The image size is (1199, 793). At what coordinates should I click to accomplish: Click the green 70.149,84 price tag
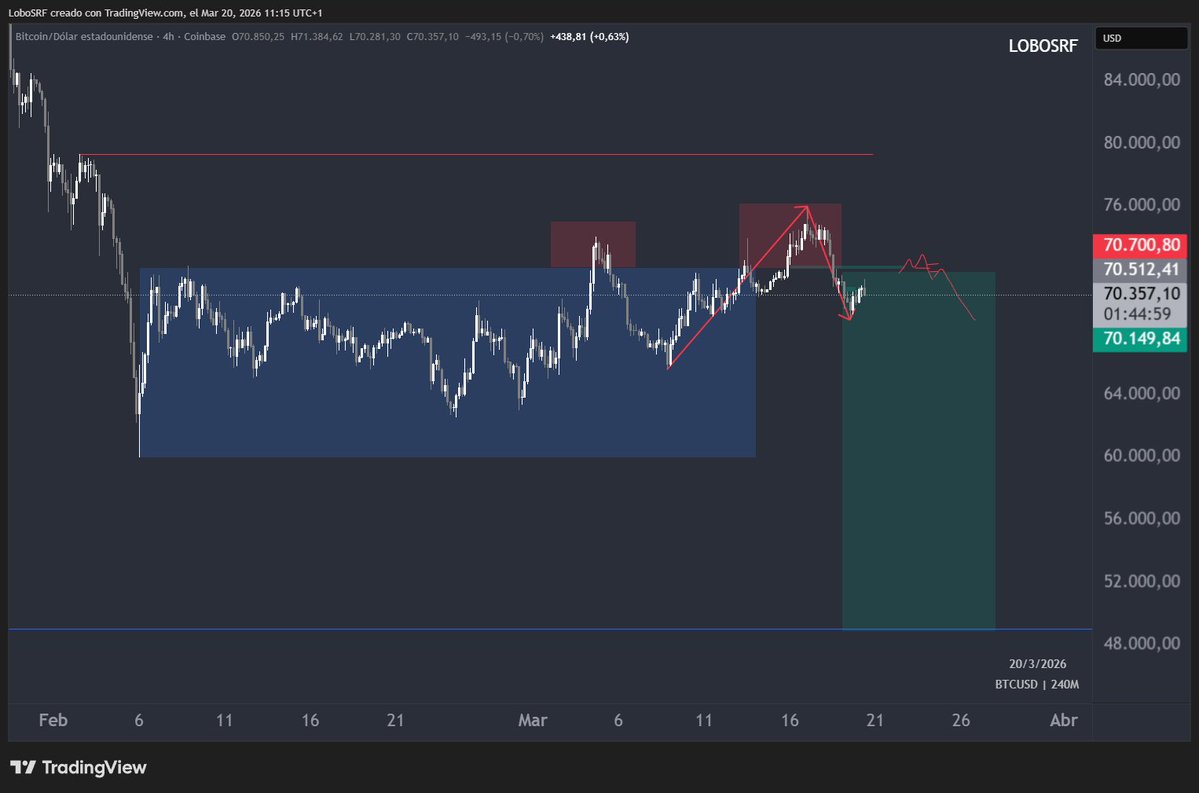coord(1140,339)
